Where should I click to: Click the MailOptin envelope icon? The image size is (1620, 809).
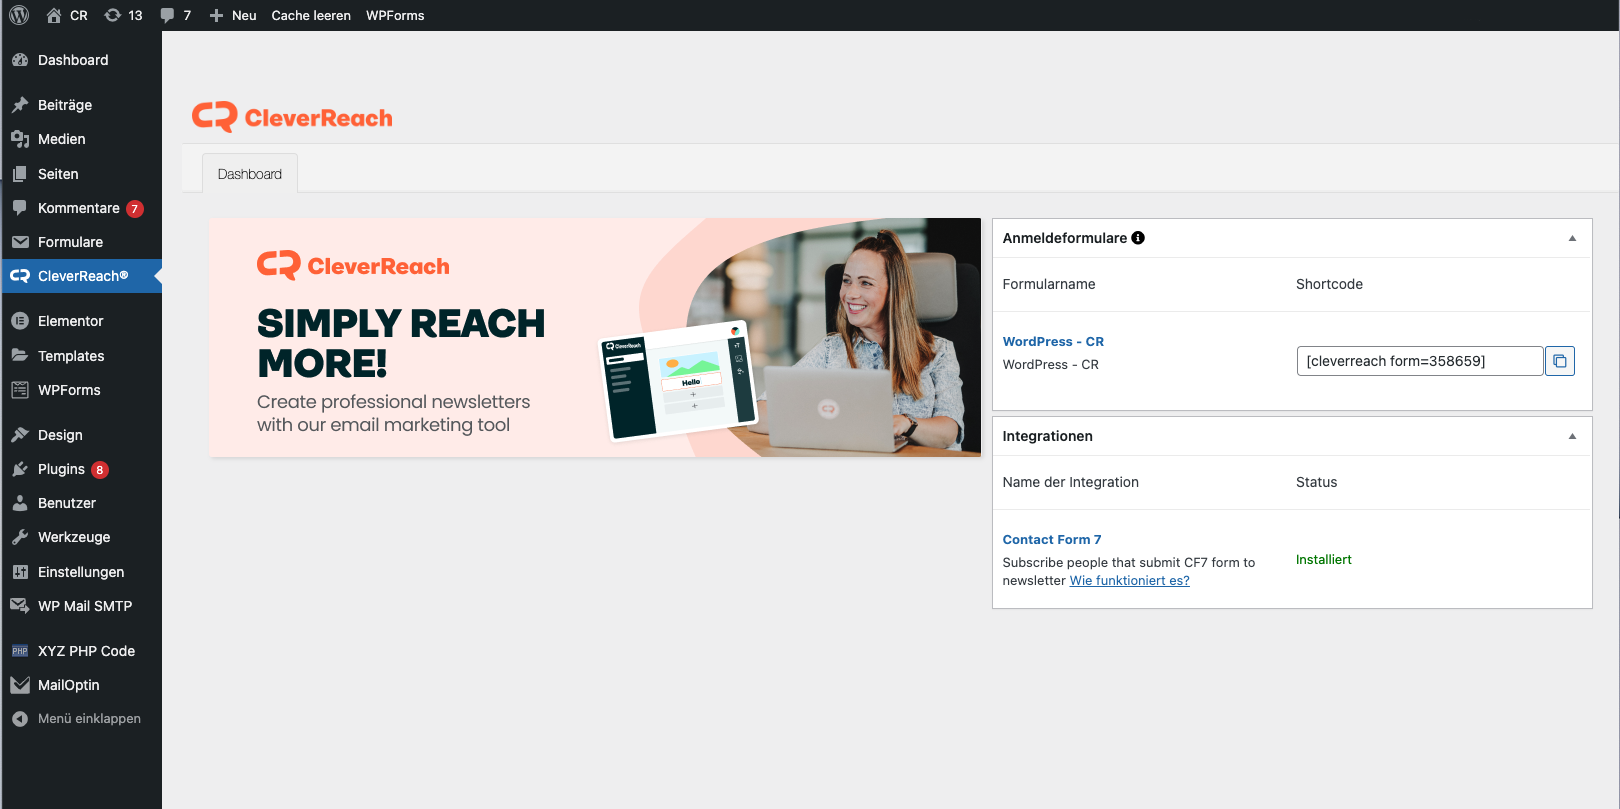coord(20,685)
